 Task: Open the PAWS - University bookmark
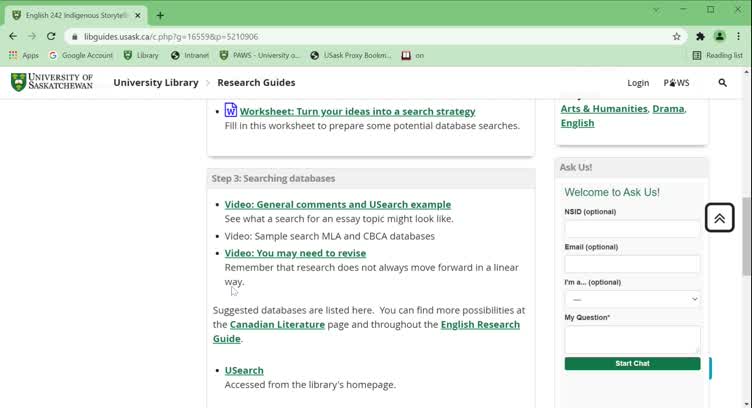coord(259,56)
